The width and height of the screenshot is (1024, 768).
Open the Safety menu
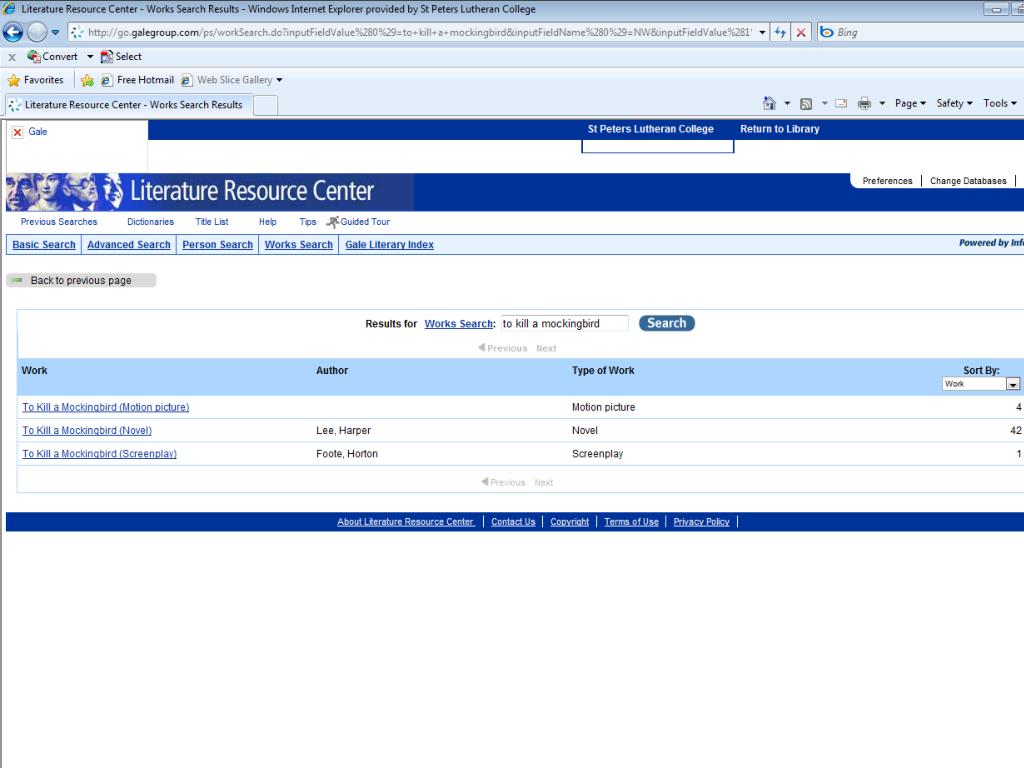coord(954,103)
